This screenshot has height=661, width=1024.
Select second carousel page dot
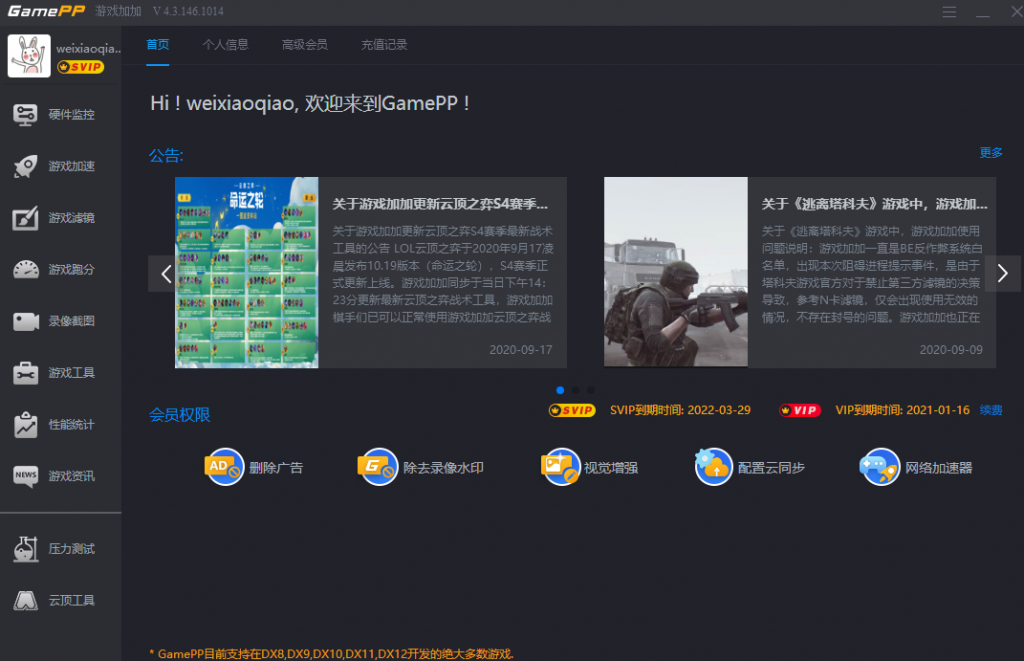click(x=575, y=390)
